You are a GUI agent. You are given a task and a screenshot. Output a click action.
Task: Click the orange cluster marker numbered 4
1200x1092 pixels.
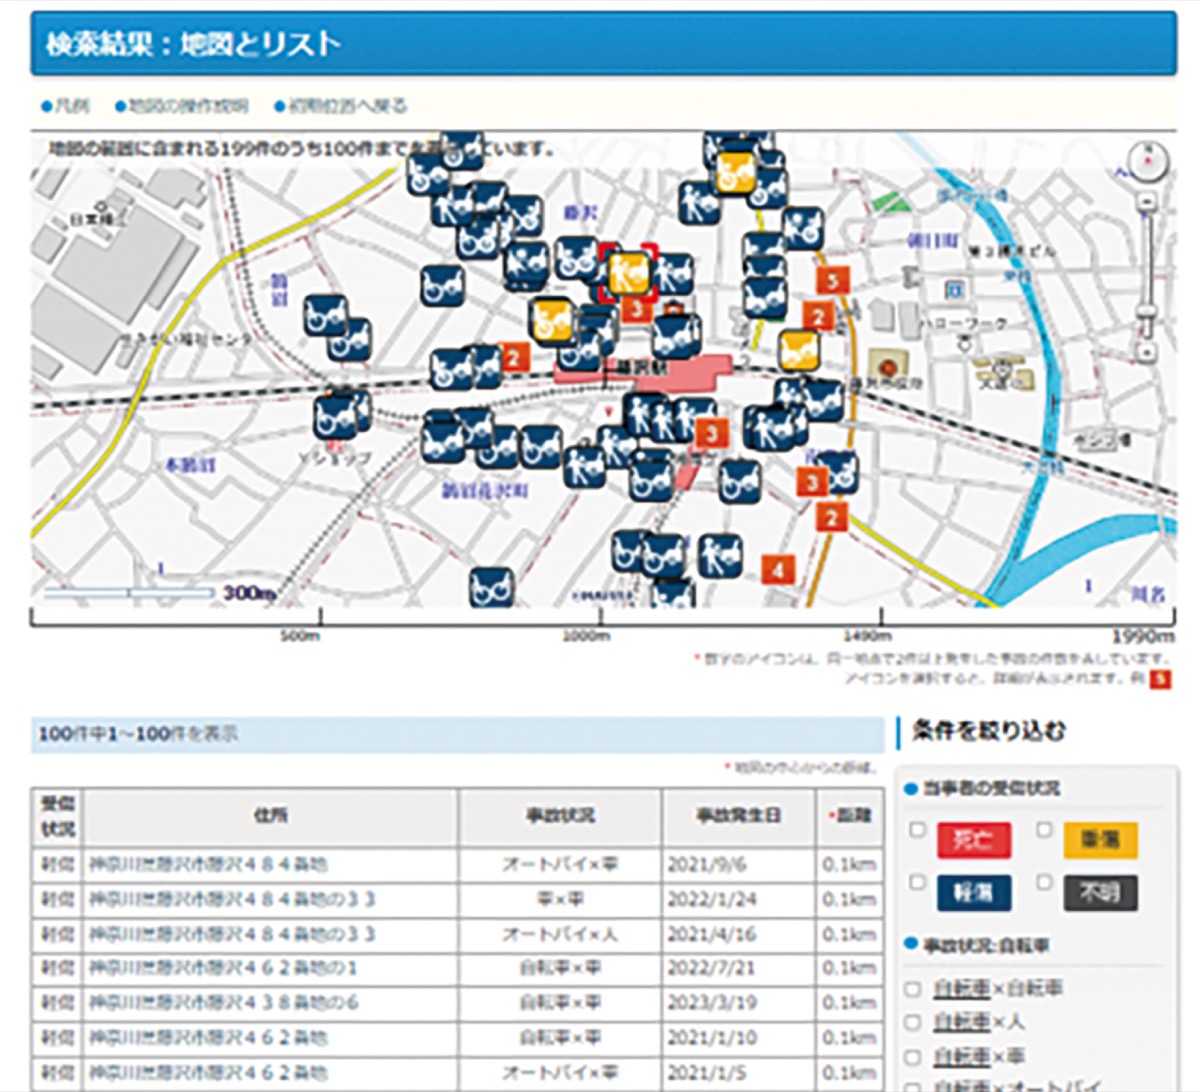[777, 570]
